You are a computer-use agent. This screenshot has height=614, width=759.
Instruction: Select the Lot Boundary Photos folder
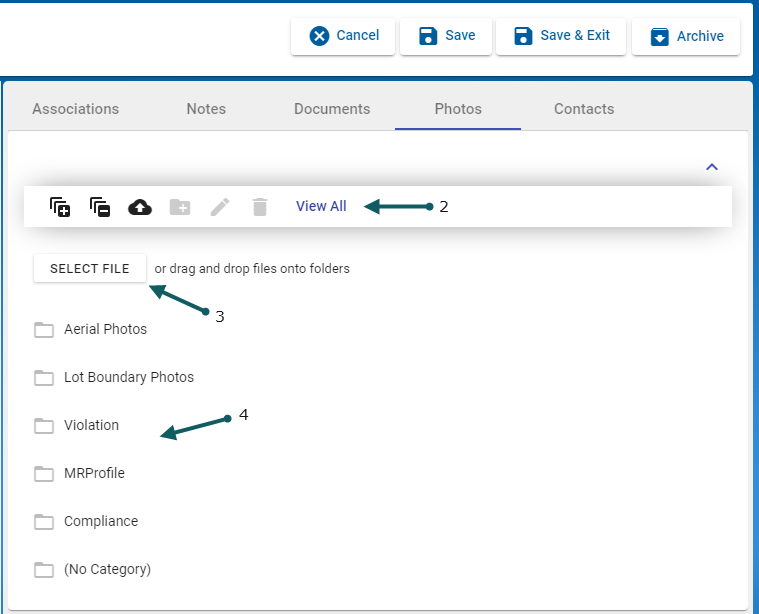128,377
